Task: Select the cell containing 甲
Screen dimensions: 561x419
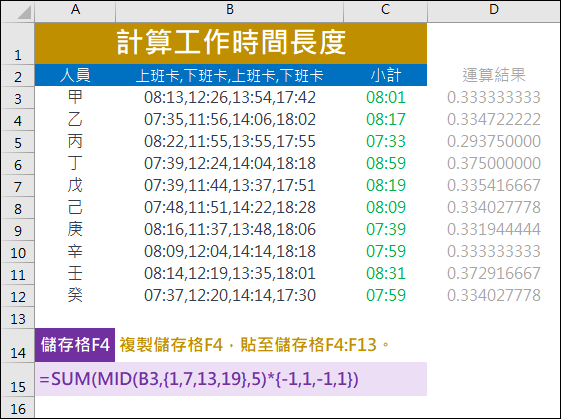Action: coord(75,97)
